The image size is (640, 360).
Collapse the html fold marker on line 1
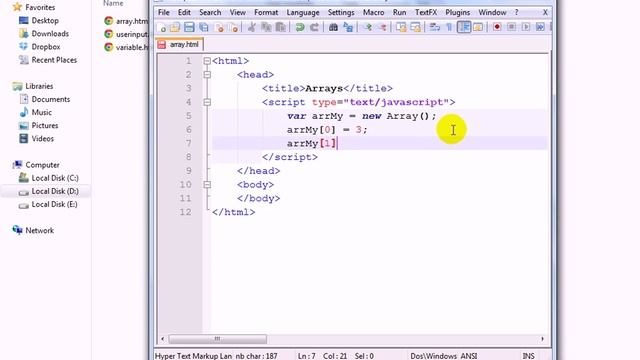pyautogui.click(x=207, y=61)
